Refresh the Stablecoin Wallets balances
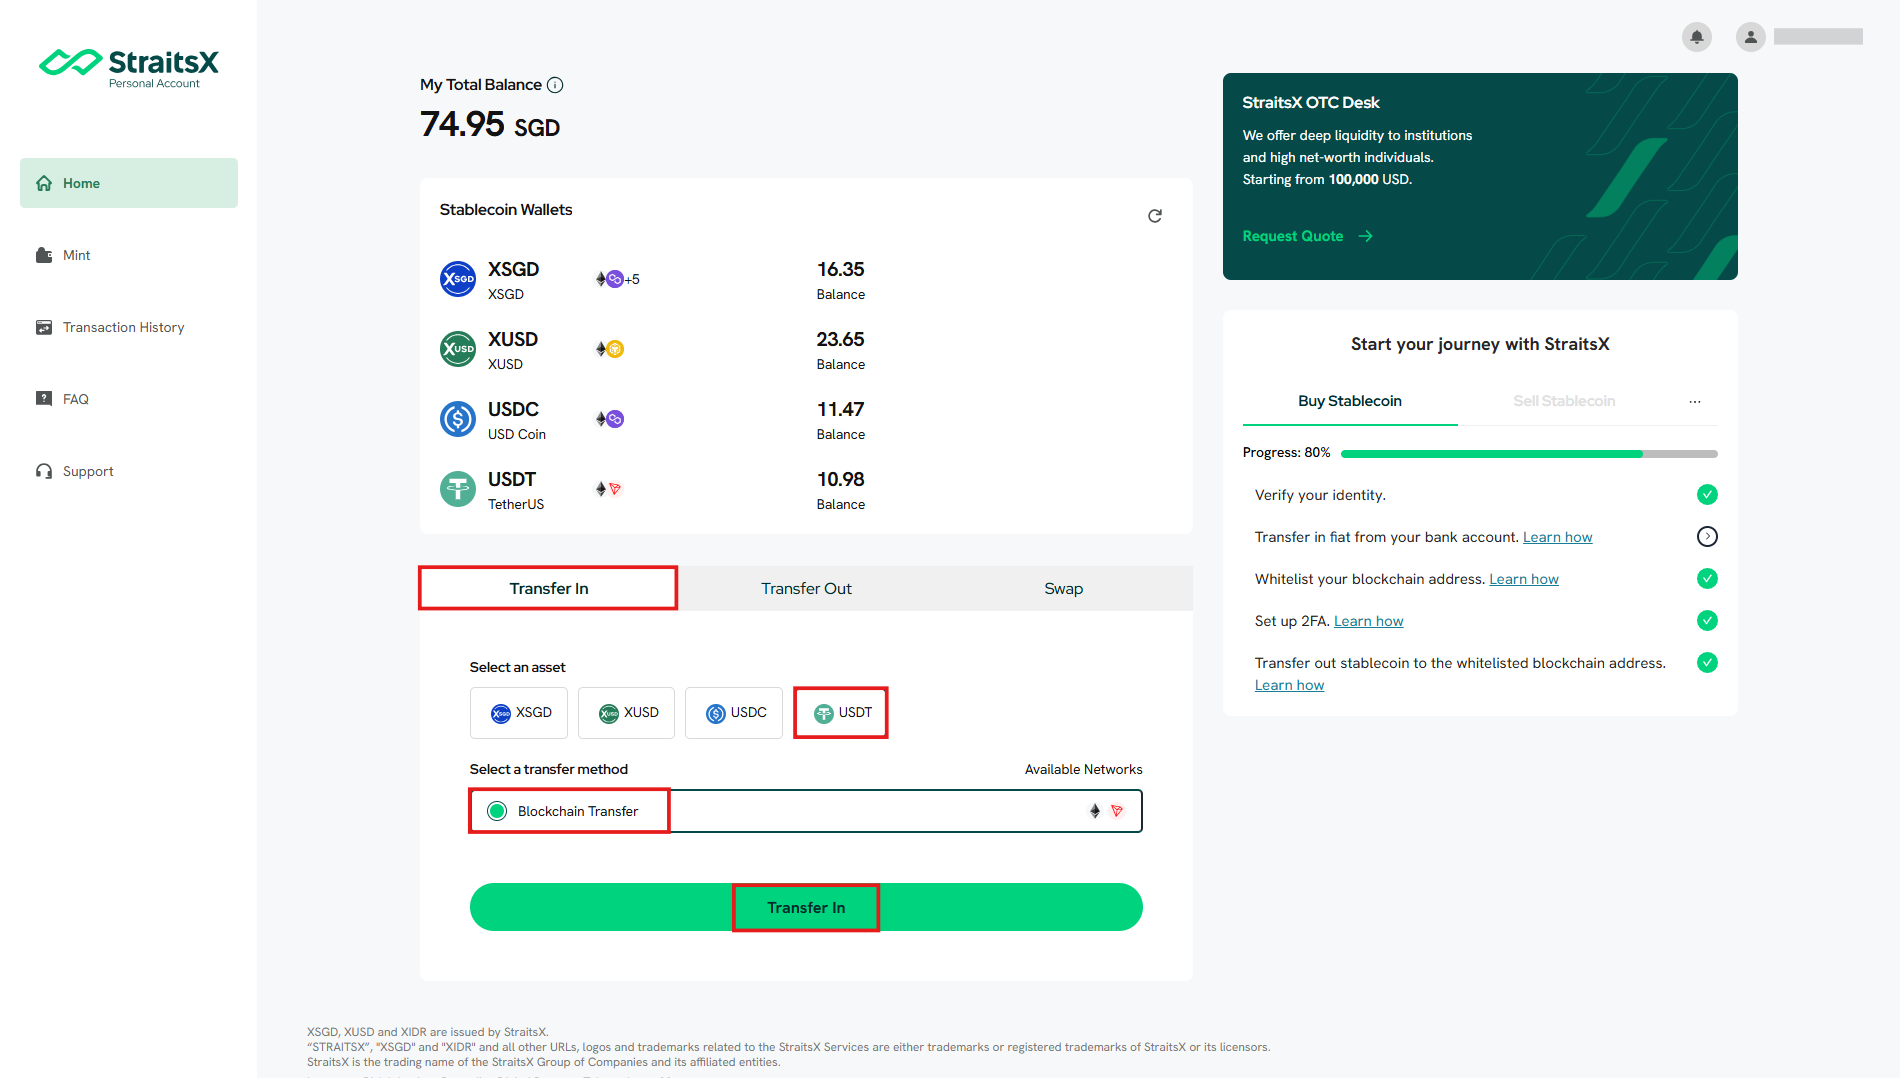 [1155, 216]
